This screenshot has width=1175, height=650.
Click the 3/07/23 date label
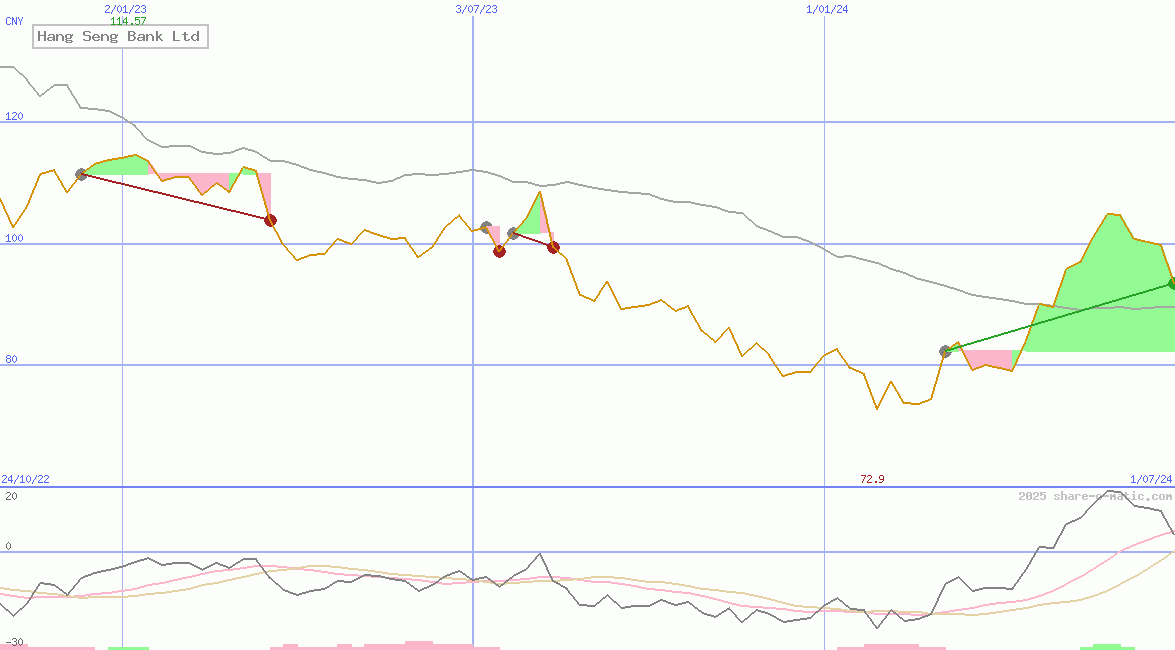(x=476, y=9)
